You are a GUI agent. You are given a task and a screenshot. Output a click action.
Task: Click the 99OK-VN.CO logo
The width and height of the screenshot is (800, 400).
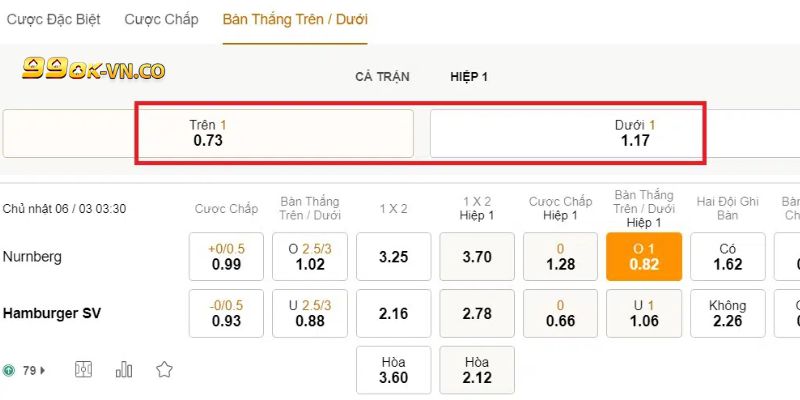coord(93,69)
